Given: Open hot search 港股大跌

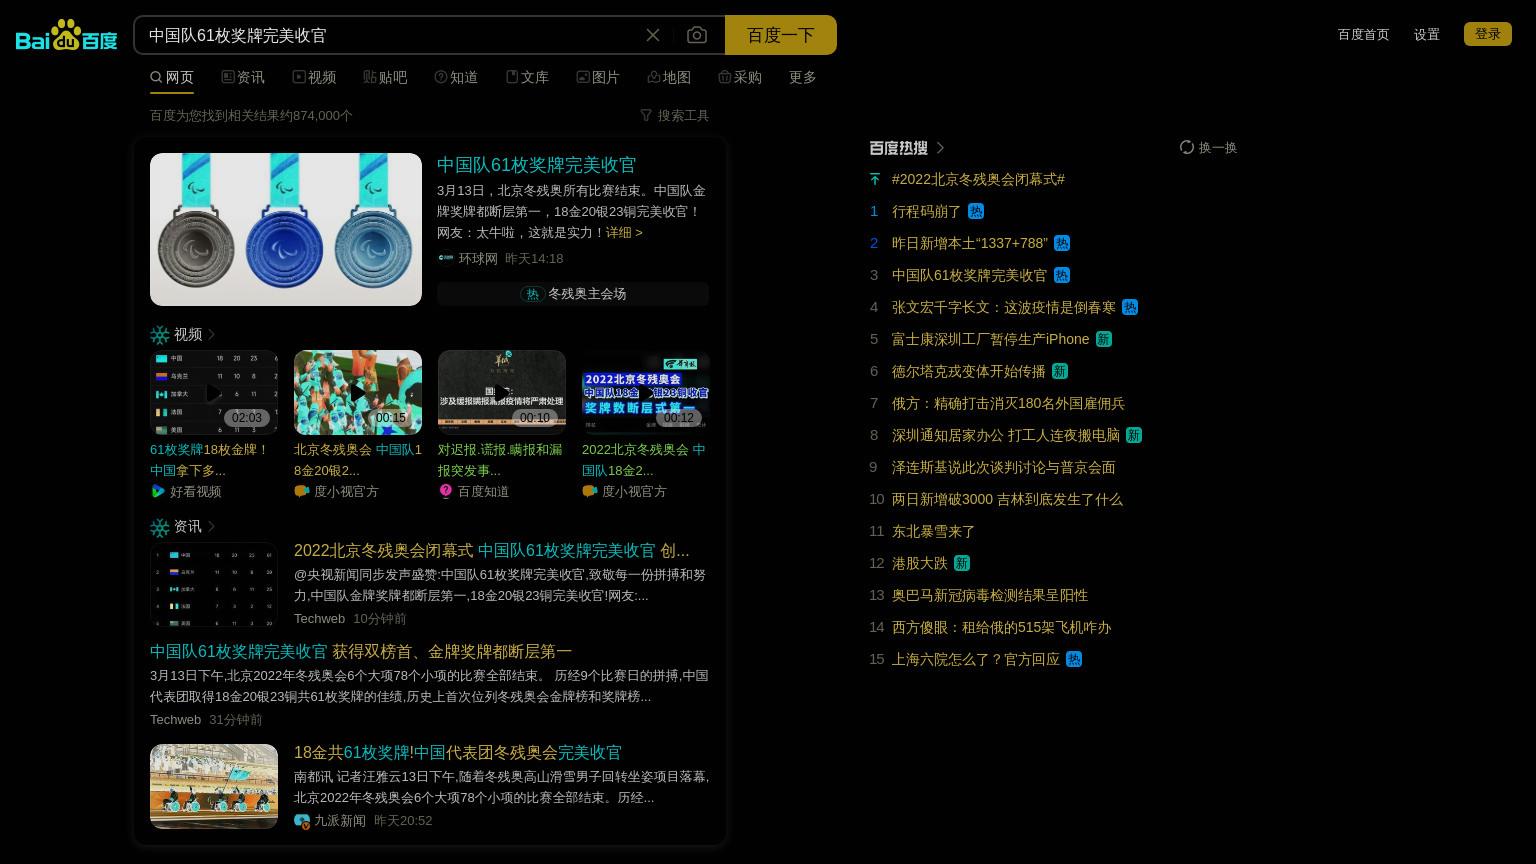Looking at the screenshot, I should coord(920,563).
